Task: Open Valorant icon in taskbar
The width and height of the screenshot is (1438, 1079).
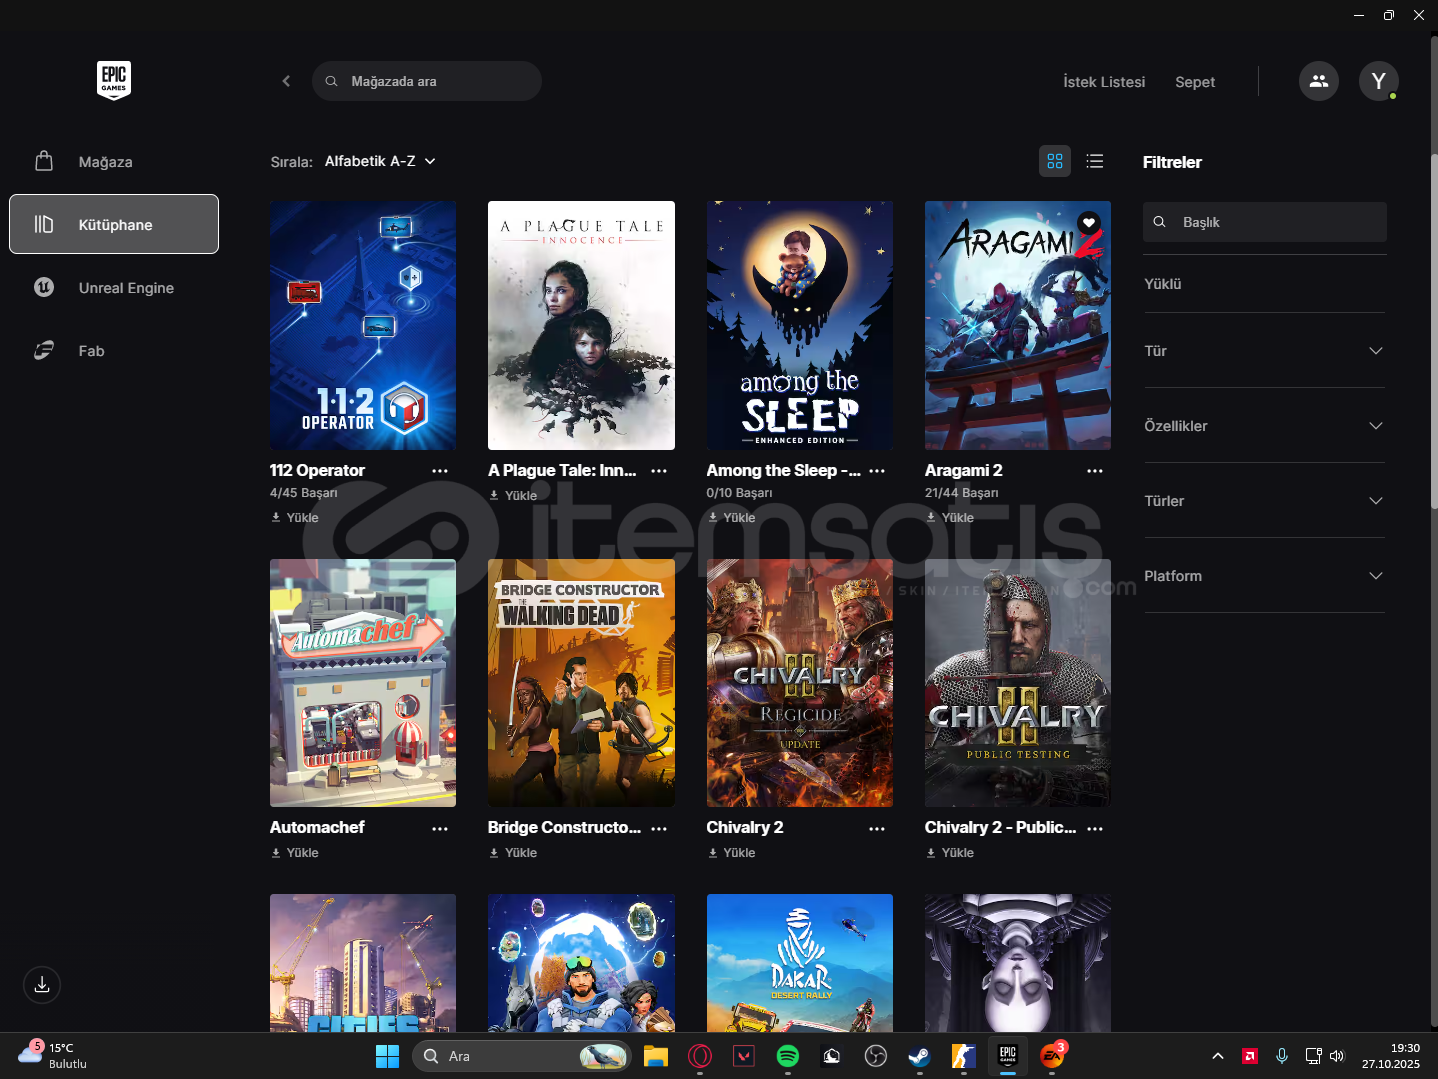Action: pyautogui.click(x=744, y=1056)
